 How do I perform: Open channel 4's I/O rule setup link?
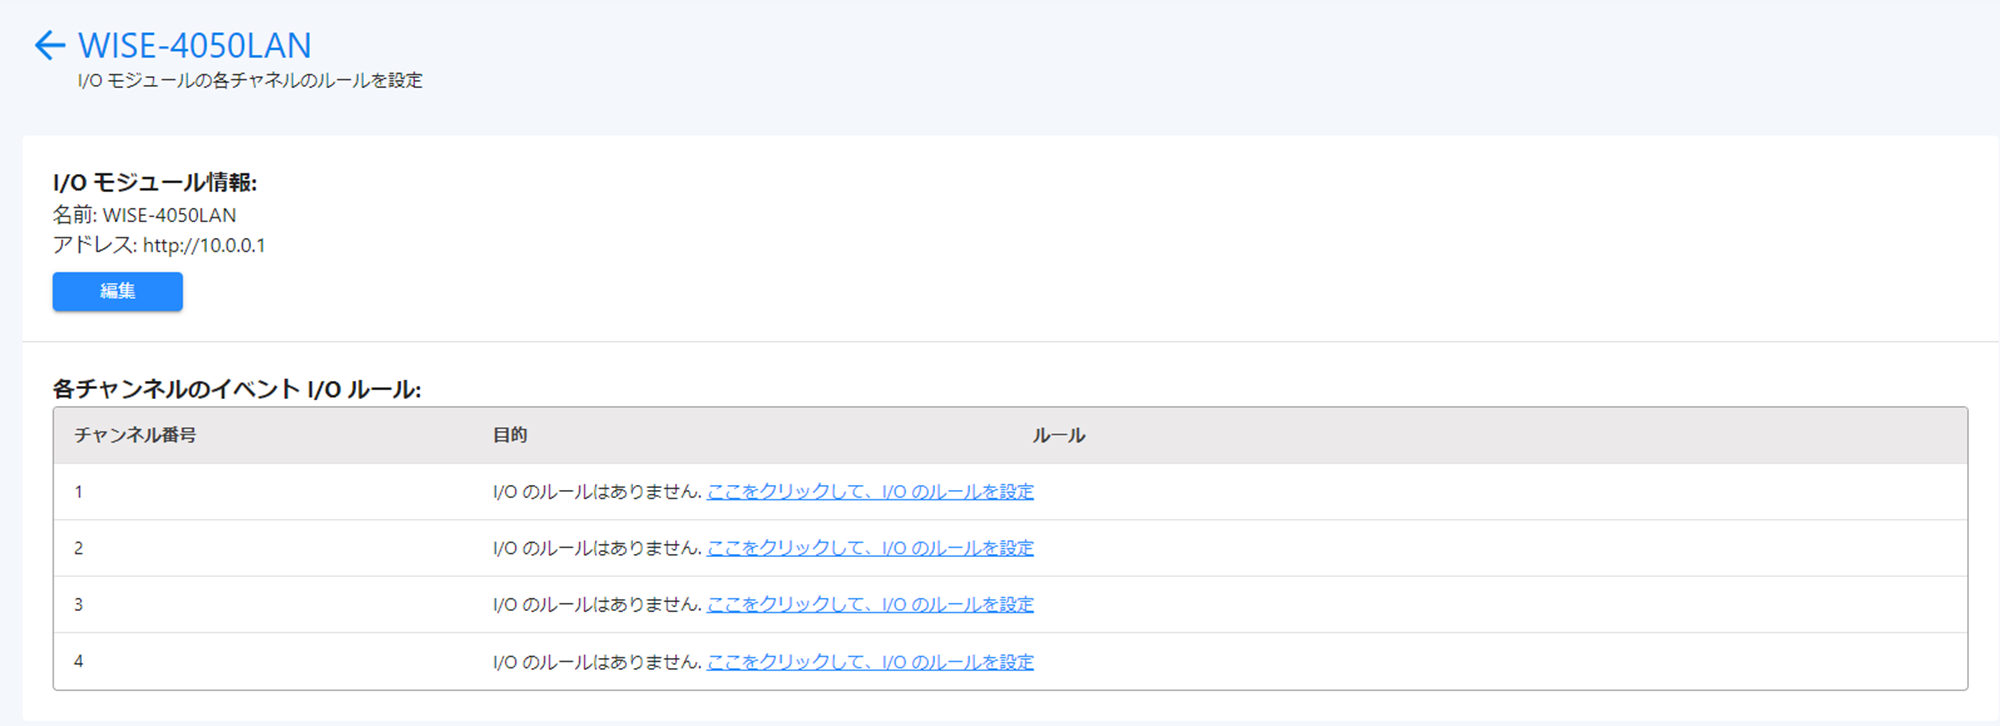(x=870, y=661)
